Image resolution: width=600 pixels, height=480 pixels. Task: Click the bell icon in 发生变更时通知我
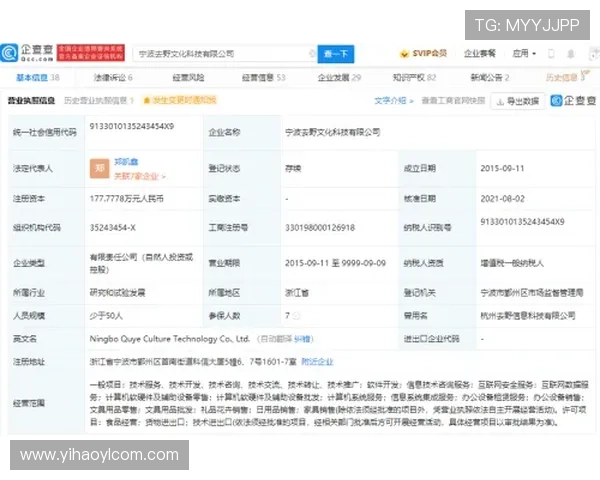(146, 101)
